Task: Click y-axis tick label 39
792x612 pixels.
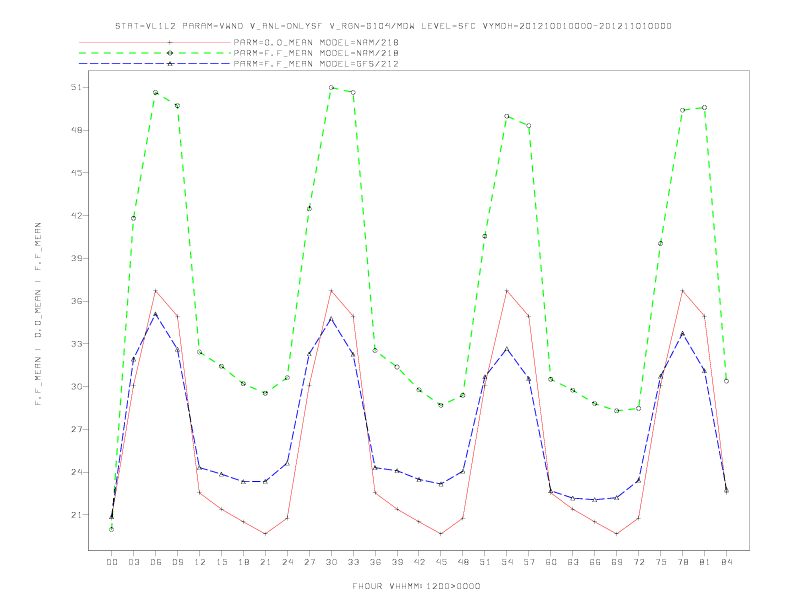Action: [x=76, y=259]
